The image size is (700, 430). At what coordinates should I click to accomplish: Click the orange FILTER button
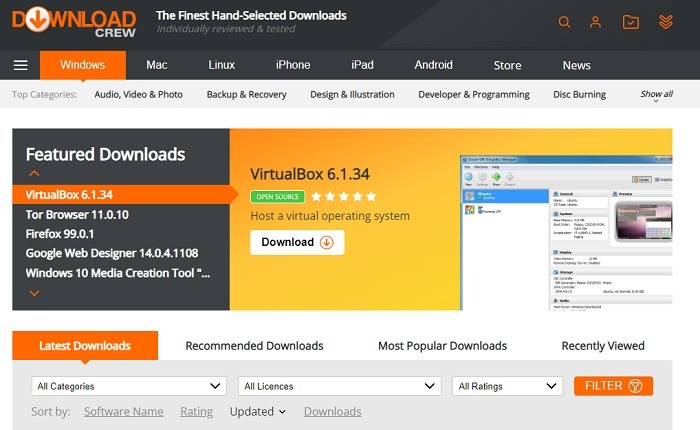click(x=613, y=386)
